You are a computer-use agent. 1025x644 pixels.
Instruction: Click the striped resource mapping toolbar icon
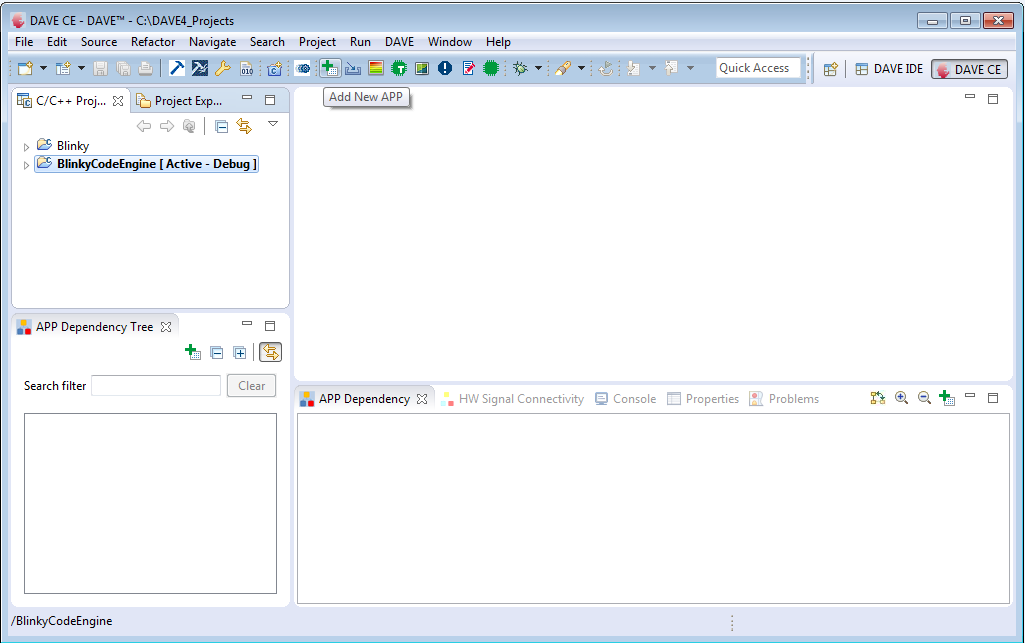376,68
